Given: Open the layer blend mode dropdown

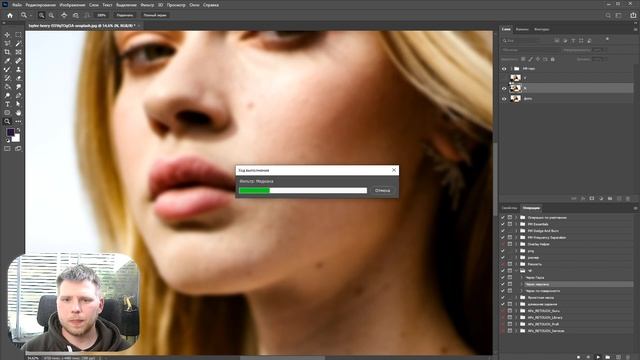Looking at the screenshot, I should tap(531, 50).
